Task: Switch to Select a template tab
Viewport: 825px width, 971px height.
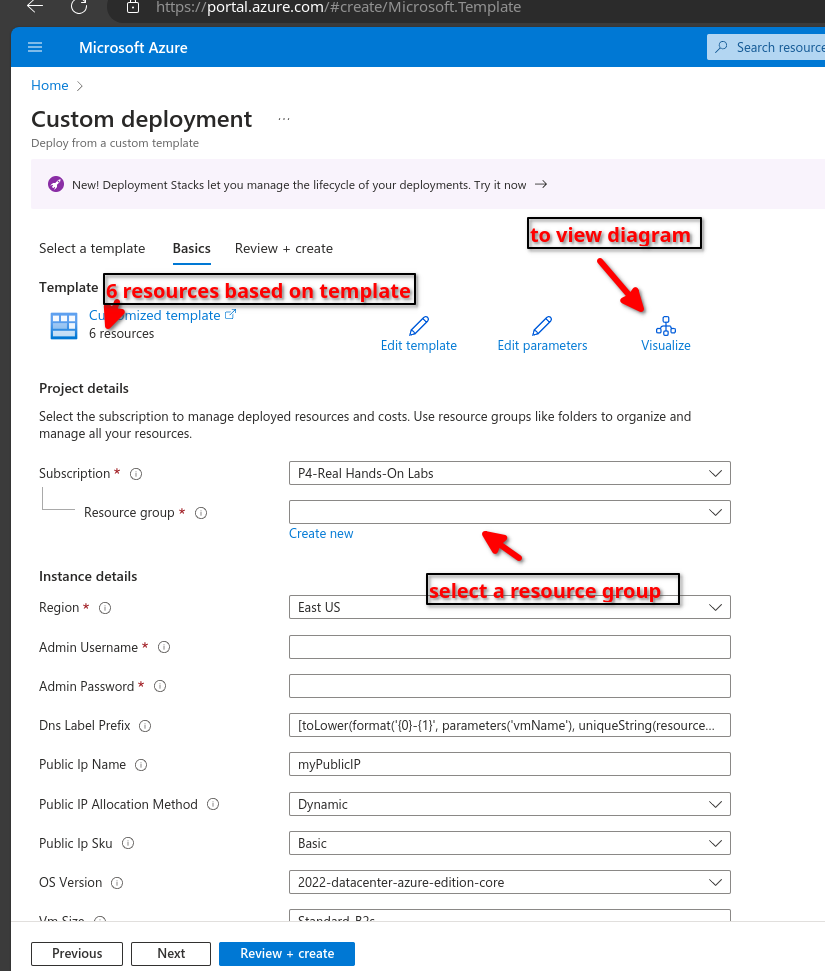Action: click(92, 248)
